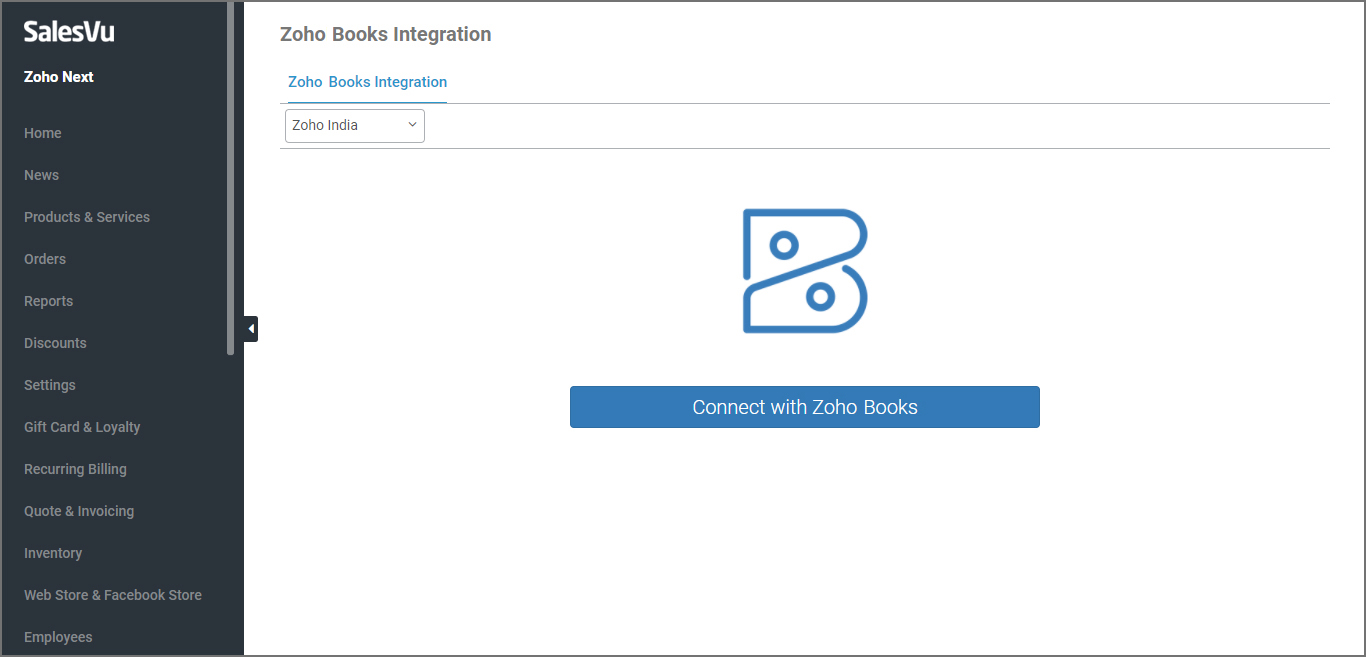Image resolution: width=1366 pixels, height=657 pixels.
Task: Open Recurring Billing
Action: (75, 469)
